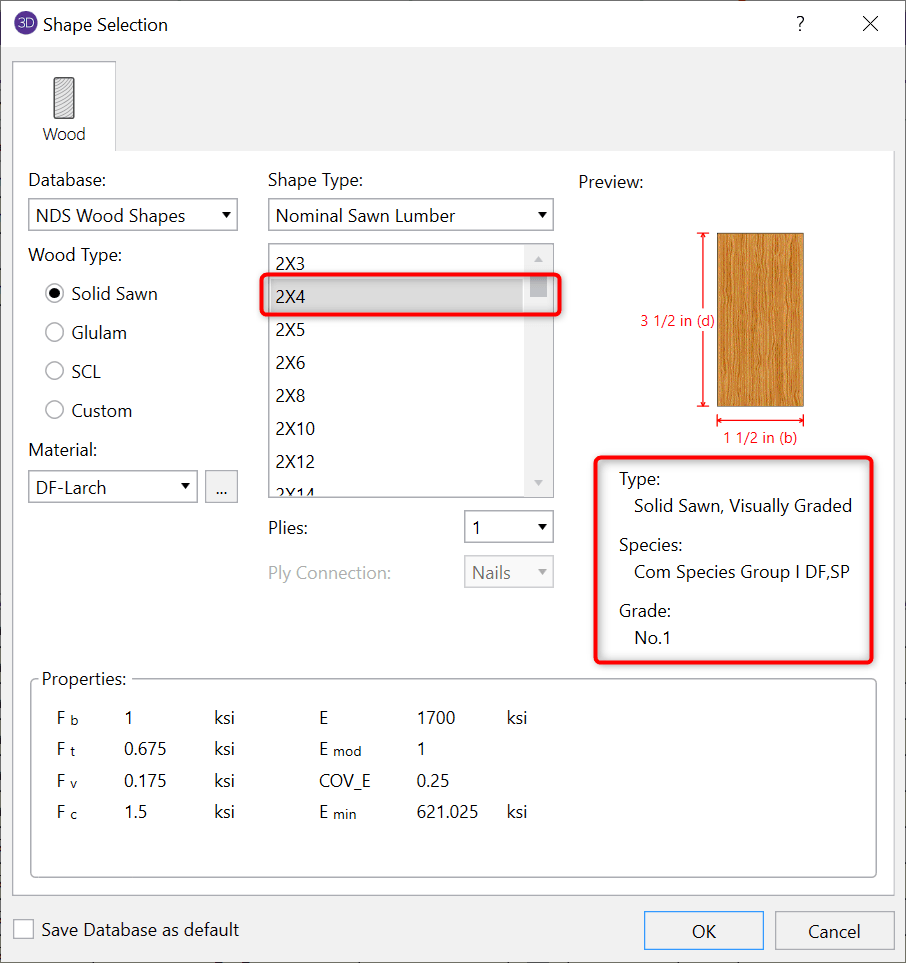Select the Solid Sawn radio button
This screenshot has width=906, height=963.
coord(55,294)
